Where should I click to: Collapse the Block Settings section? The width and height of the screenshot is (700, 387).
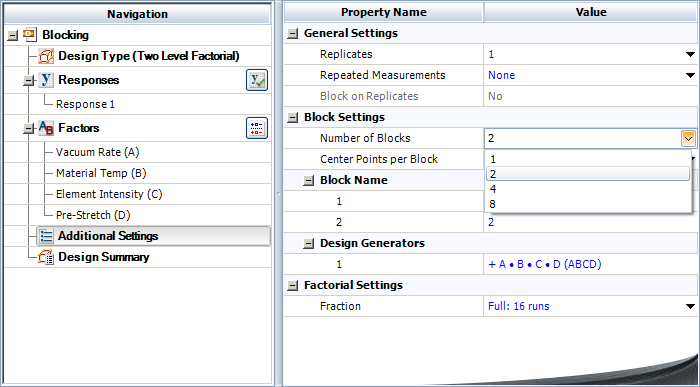point(292,117)
